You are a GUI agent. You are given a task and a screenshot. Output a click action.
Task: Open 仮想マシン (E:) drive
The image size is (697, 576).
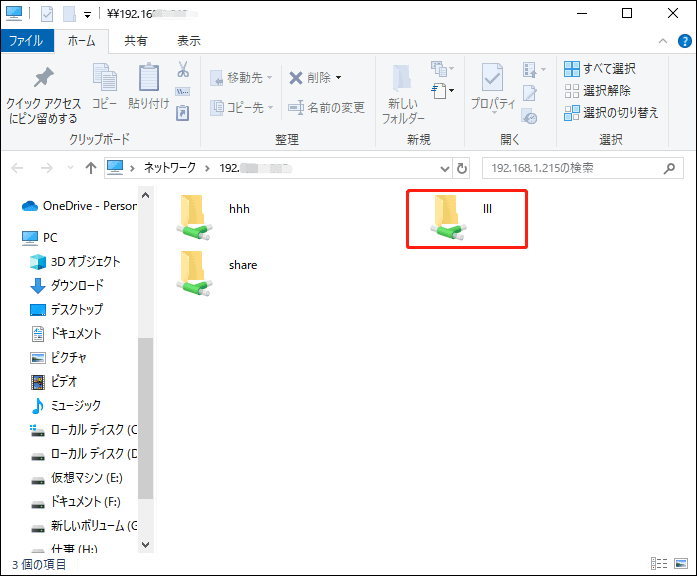pyautogui.click(x=76, y=478)
